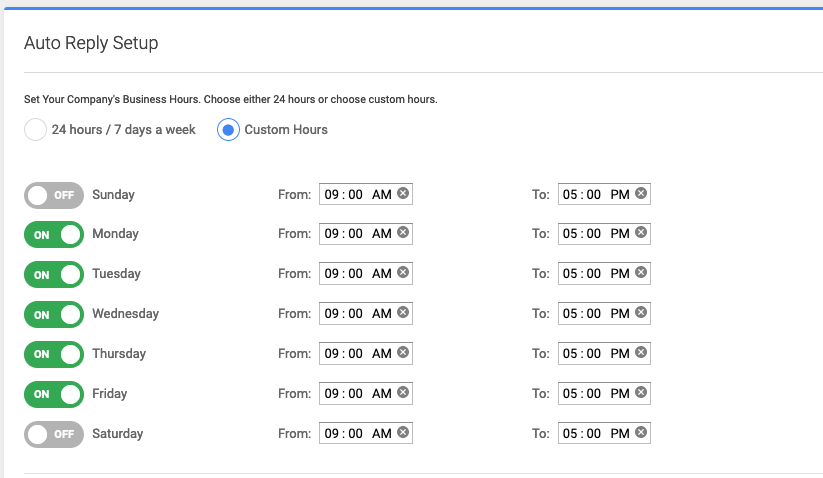Disable the Wednesday toggle switch
Viewport: 823px width, 478px height.
click(x=54, y=314)
